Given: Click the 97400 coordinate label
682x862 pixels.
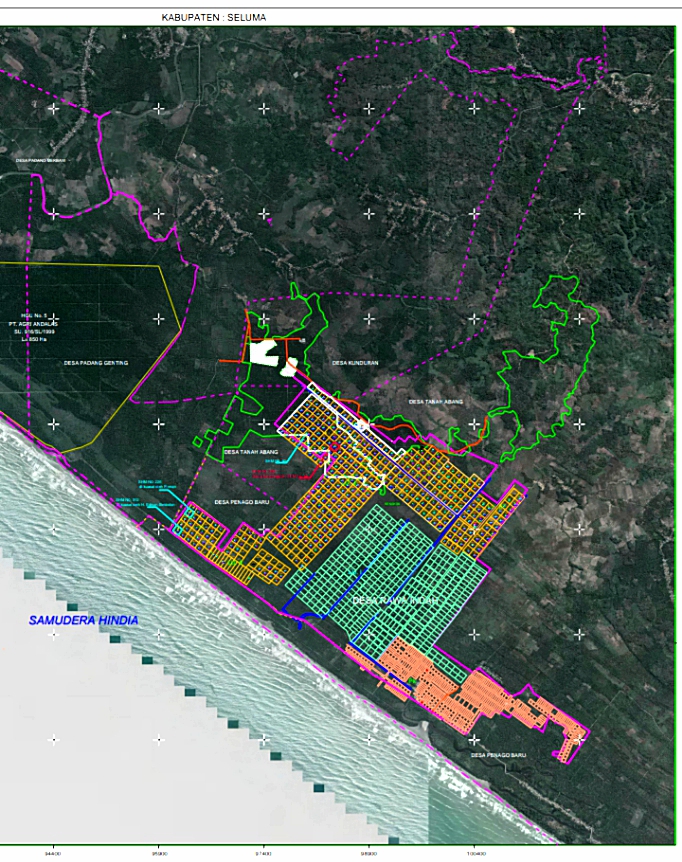Looking at the screenshot, I should coord(264,854).
